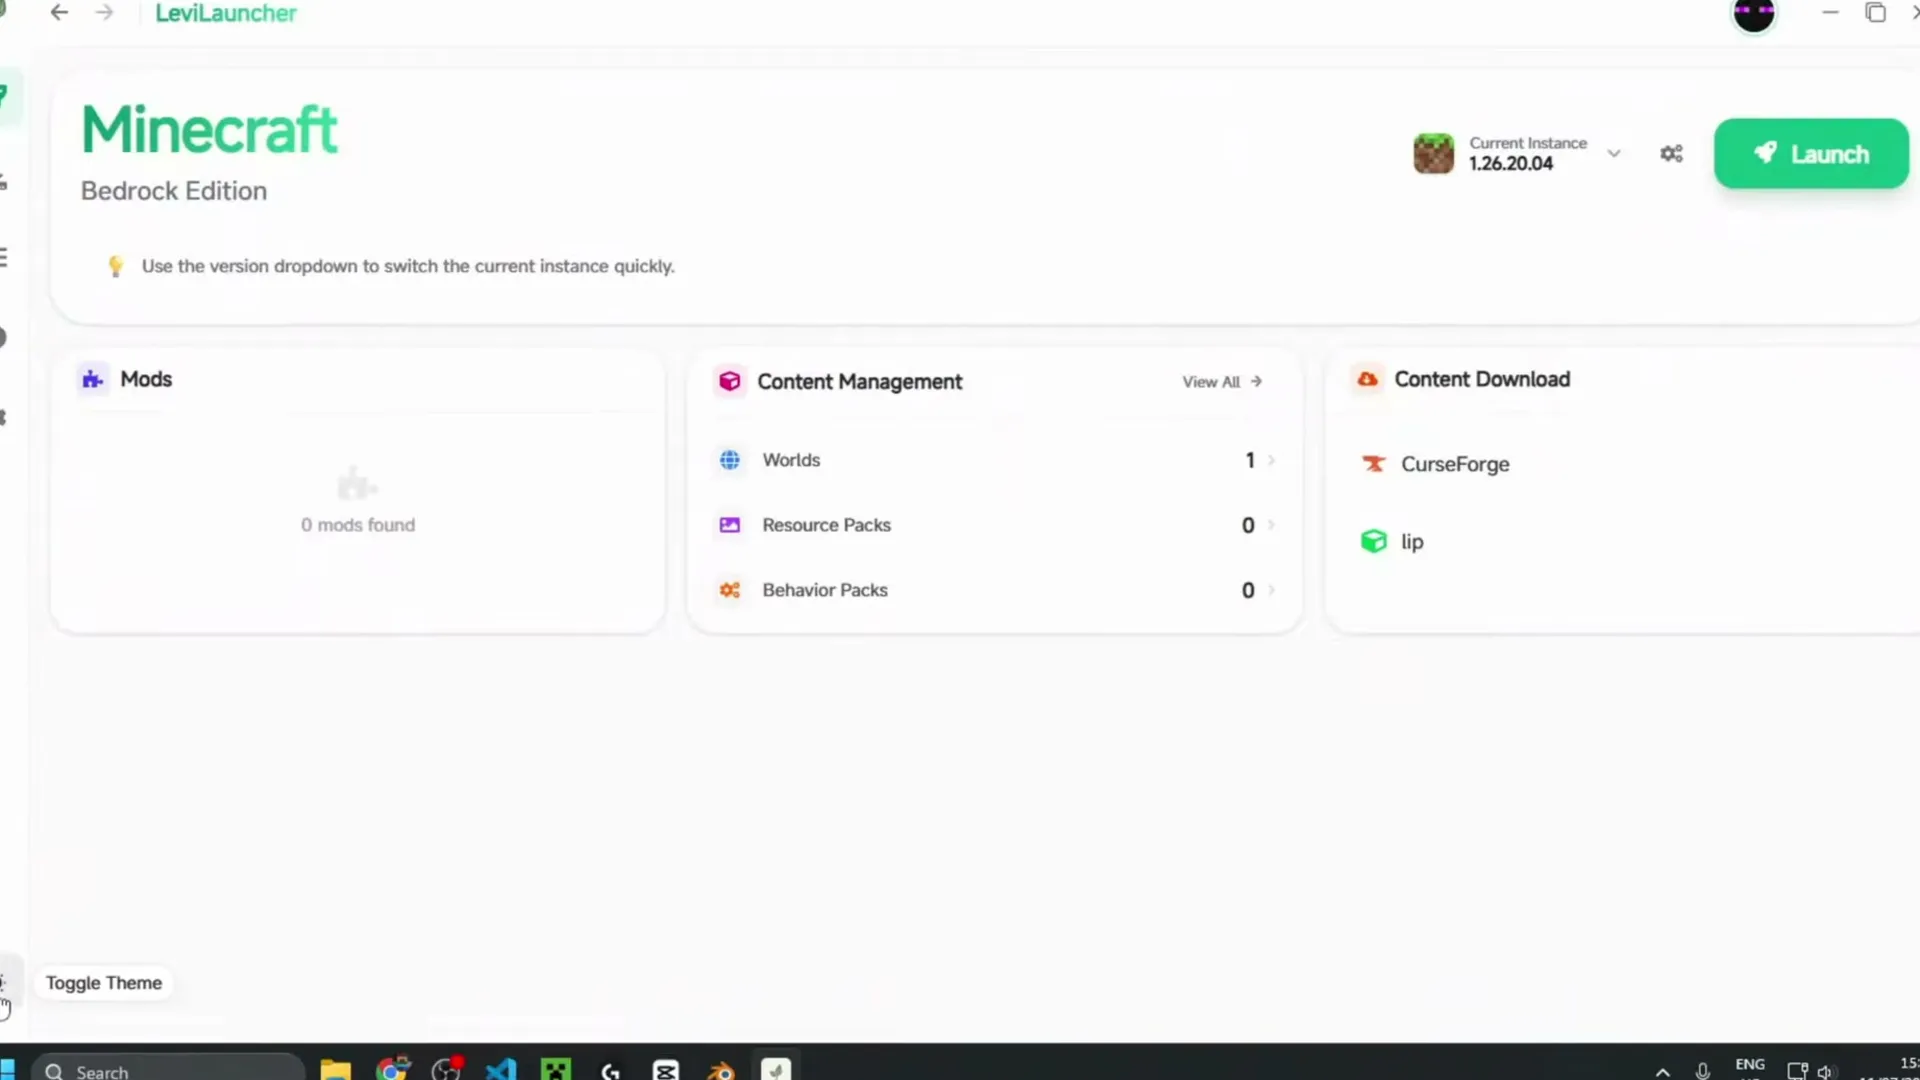
Task: Go forward with the right arrow
Action: 104,13
